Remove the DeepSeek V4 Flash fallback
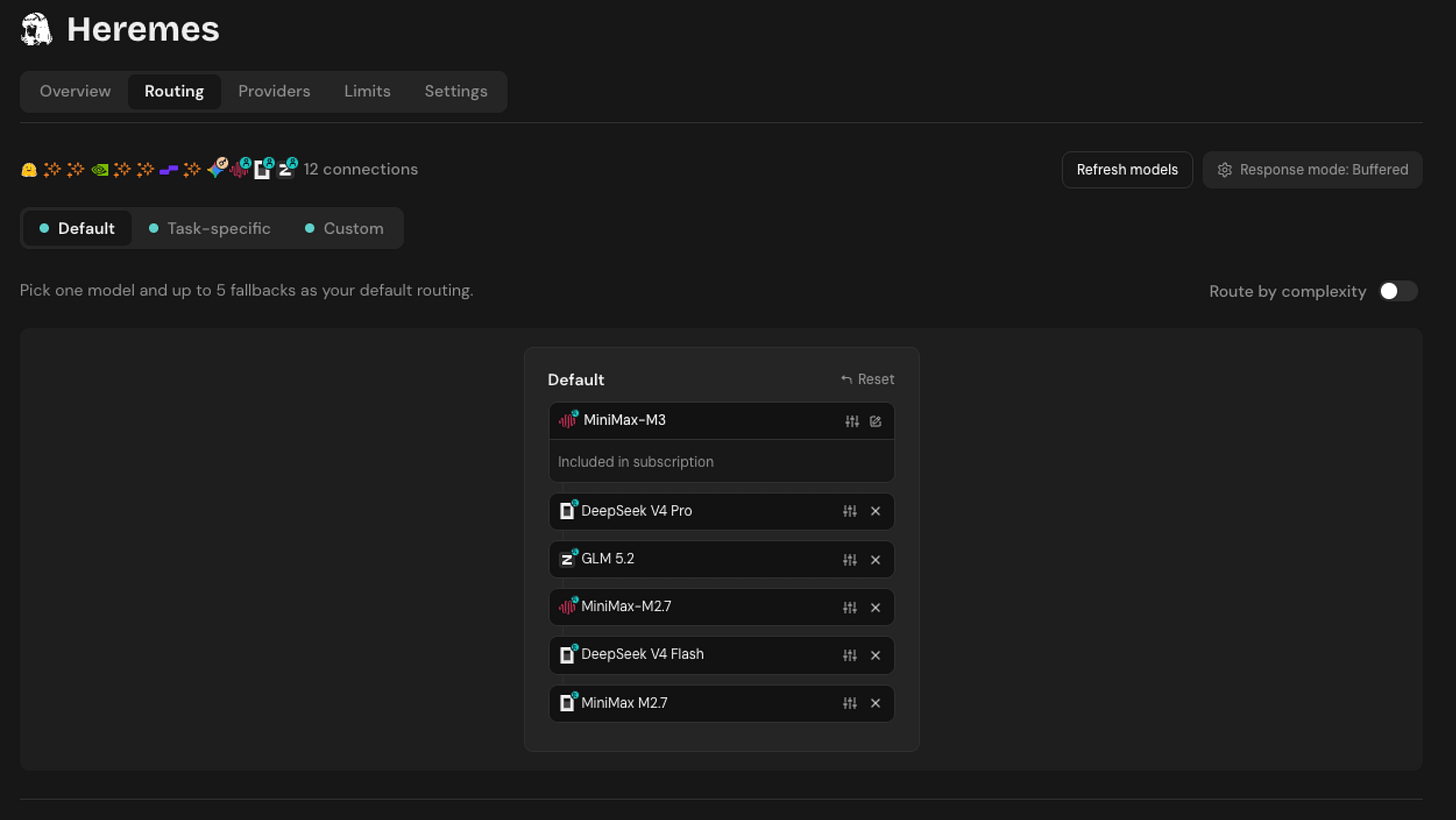 (875, 655)
